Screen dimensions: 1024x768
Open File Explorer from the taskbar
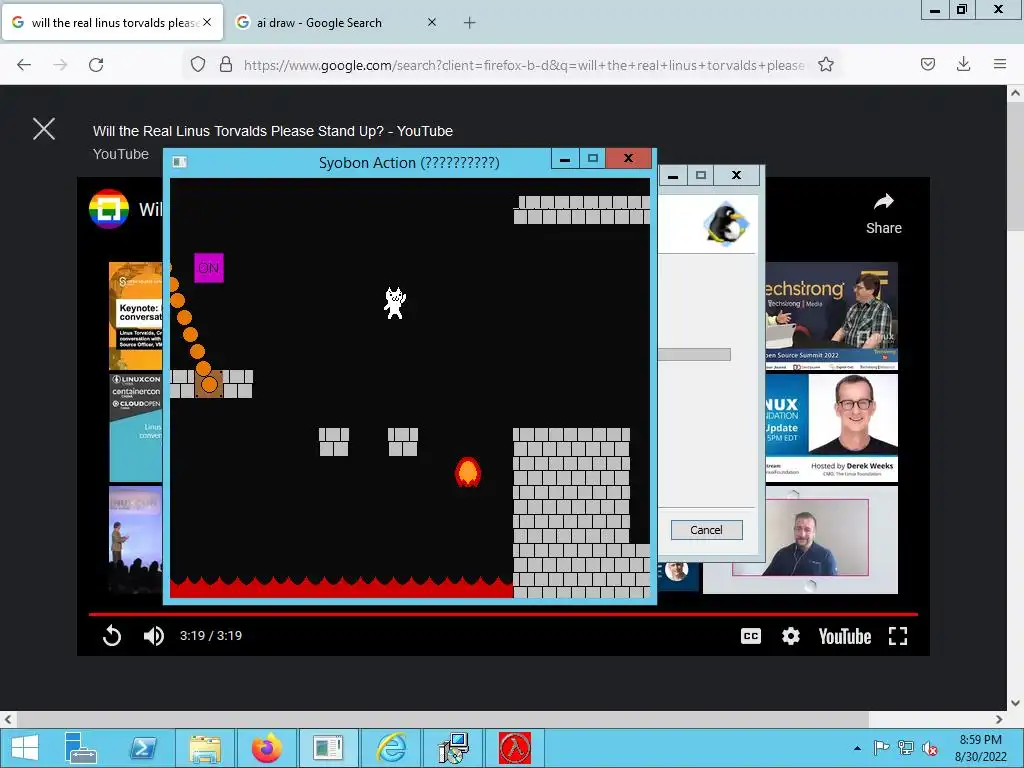(x=205, y=748)
